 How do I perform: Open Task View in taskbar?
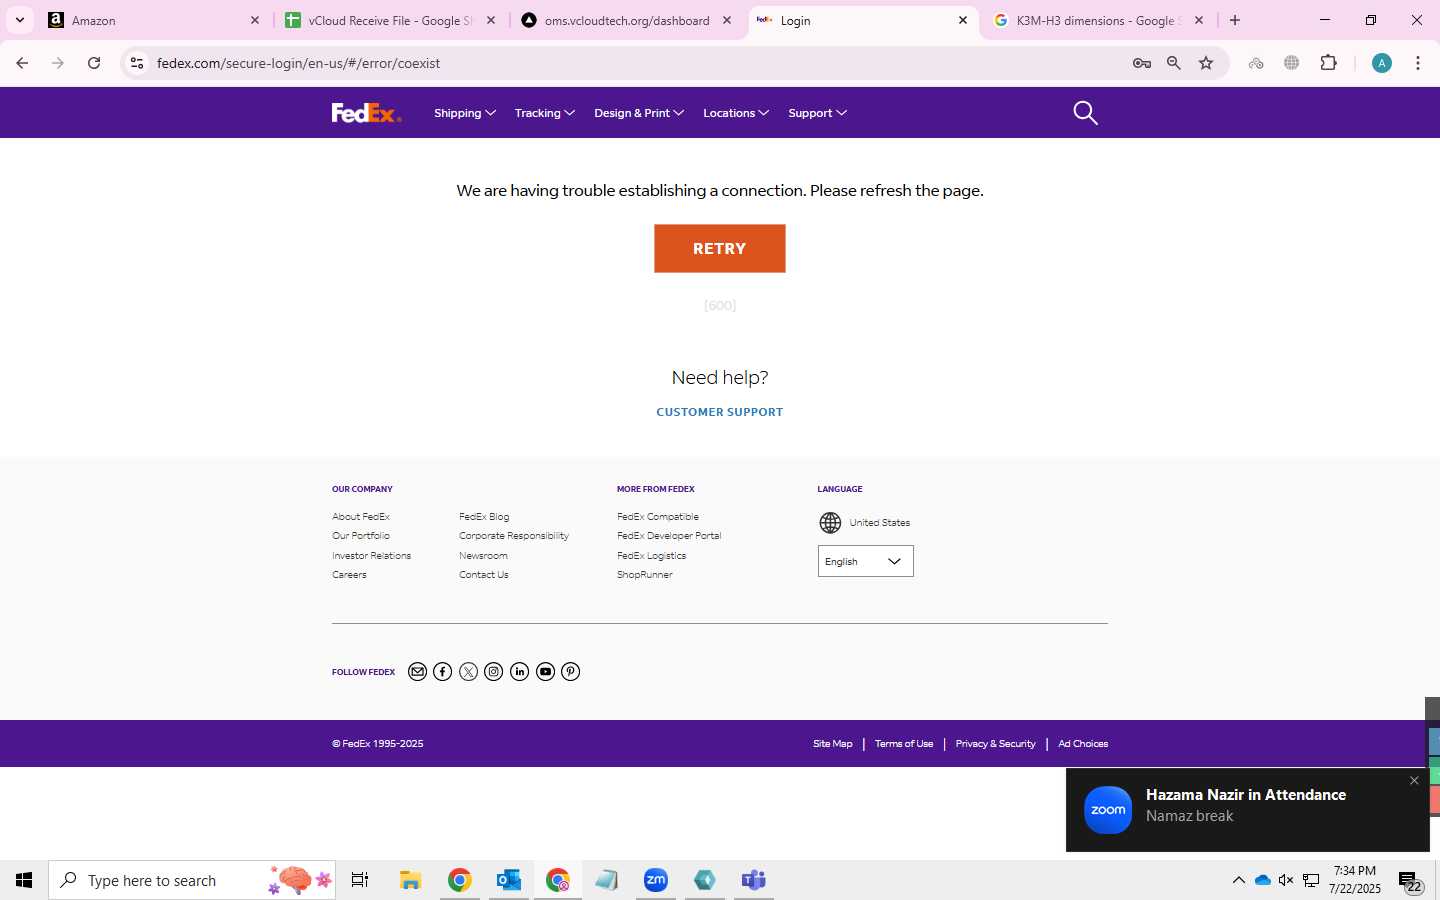pyautogui.click(x=360, y=880)
